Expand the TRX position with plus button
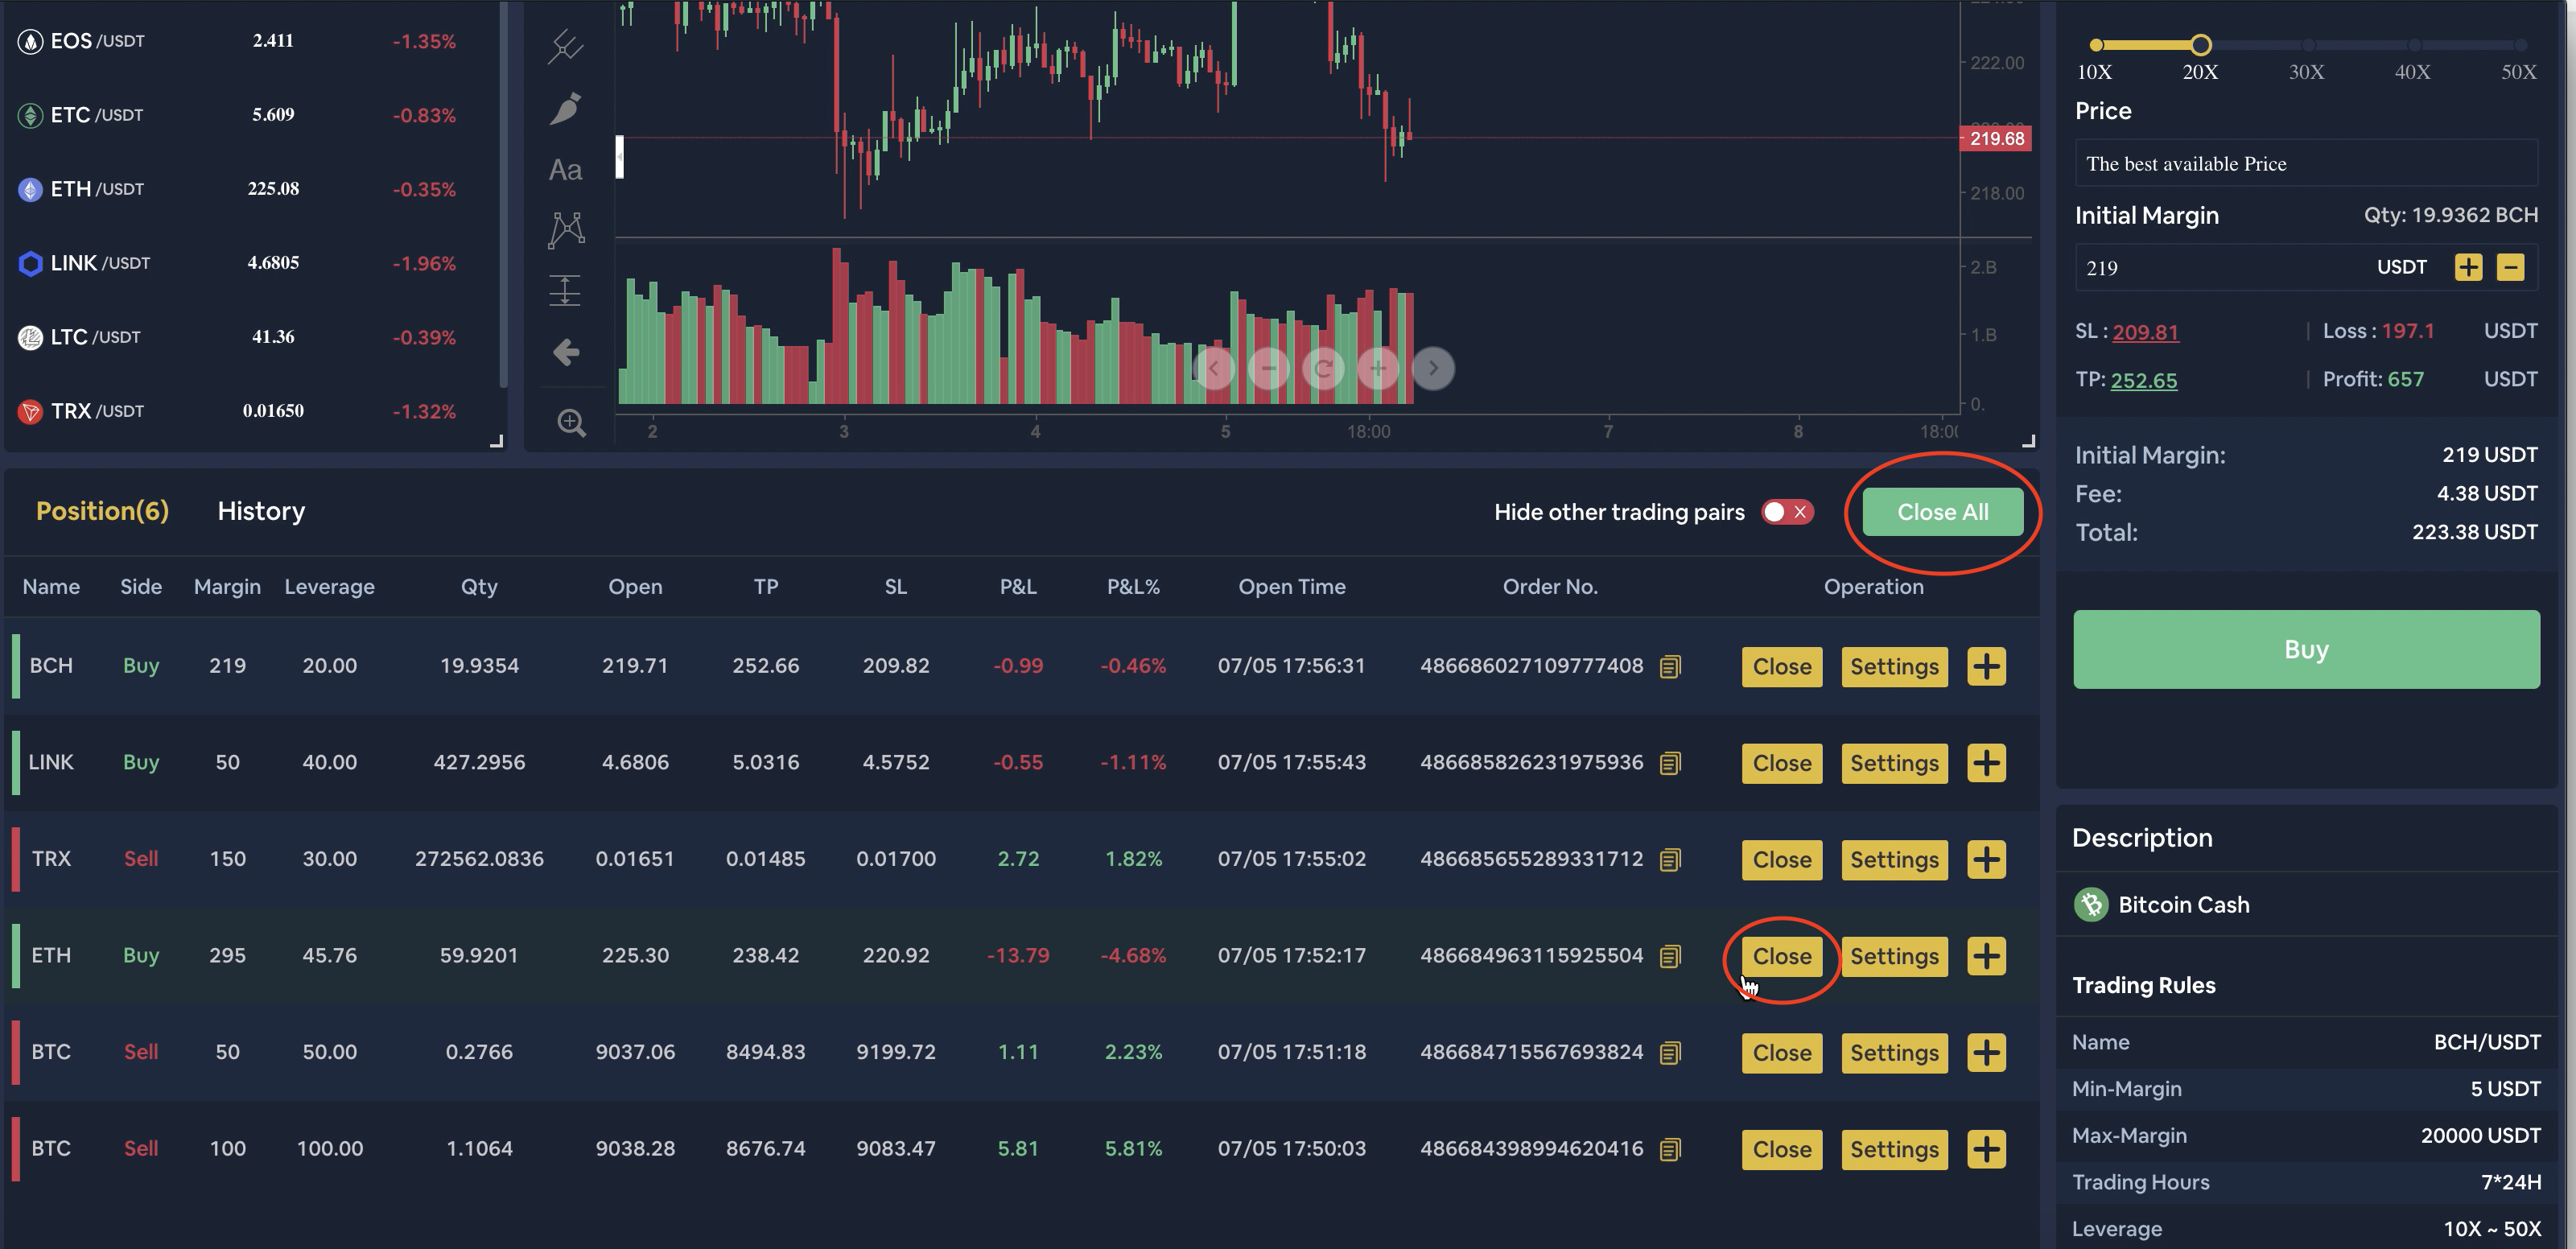The width and height of the screenshot is (2576, 1249). 1986,859
